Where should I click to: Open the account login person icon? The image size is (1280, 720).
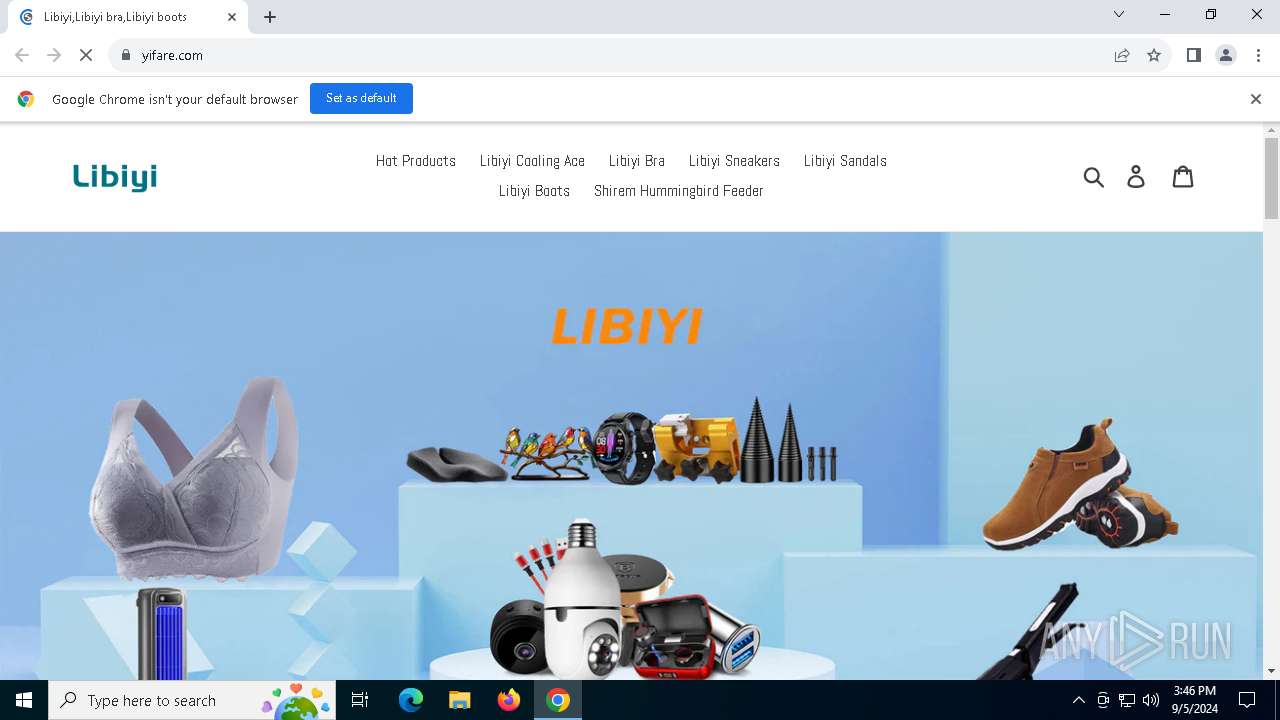(x=1136, y=177)
